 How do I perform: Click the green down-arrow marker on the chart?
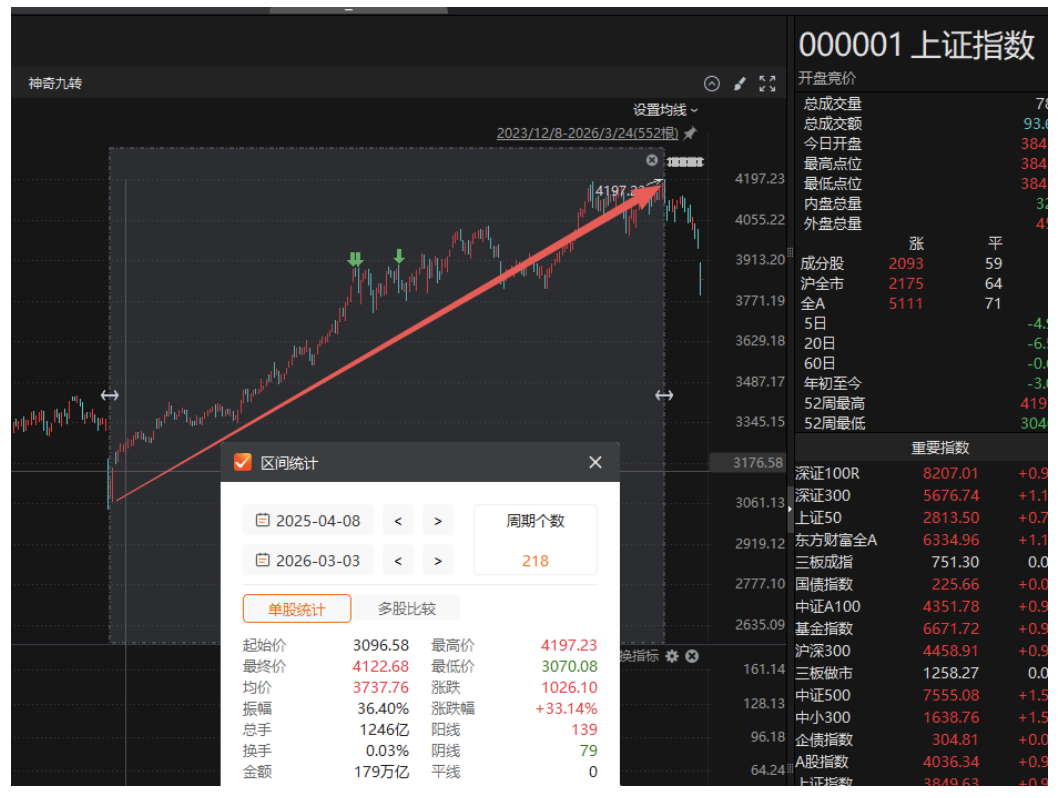357,259
